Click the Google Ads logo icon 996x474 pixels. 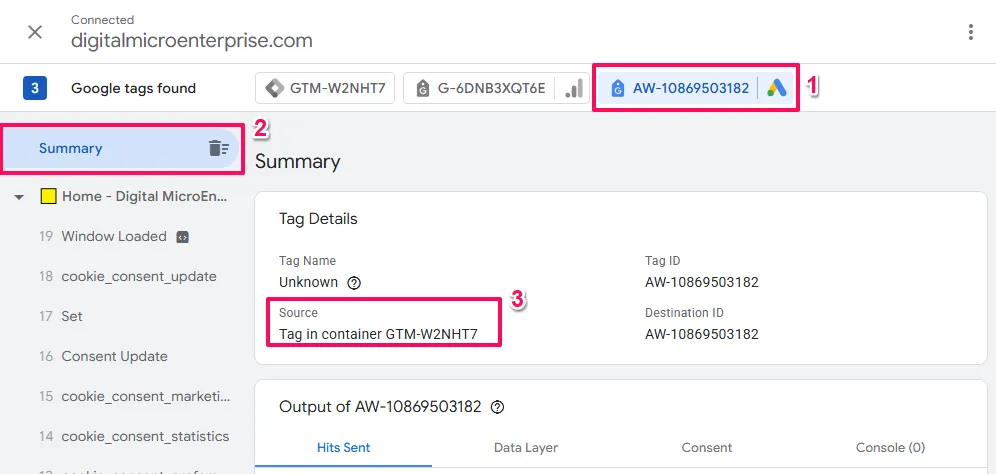[777, 88]
